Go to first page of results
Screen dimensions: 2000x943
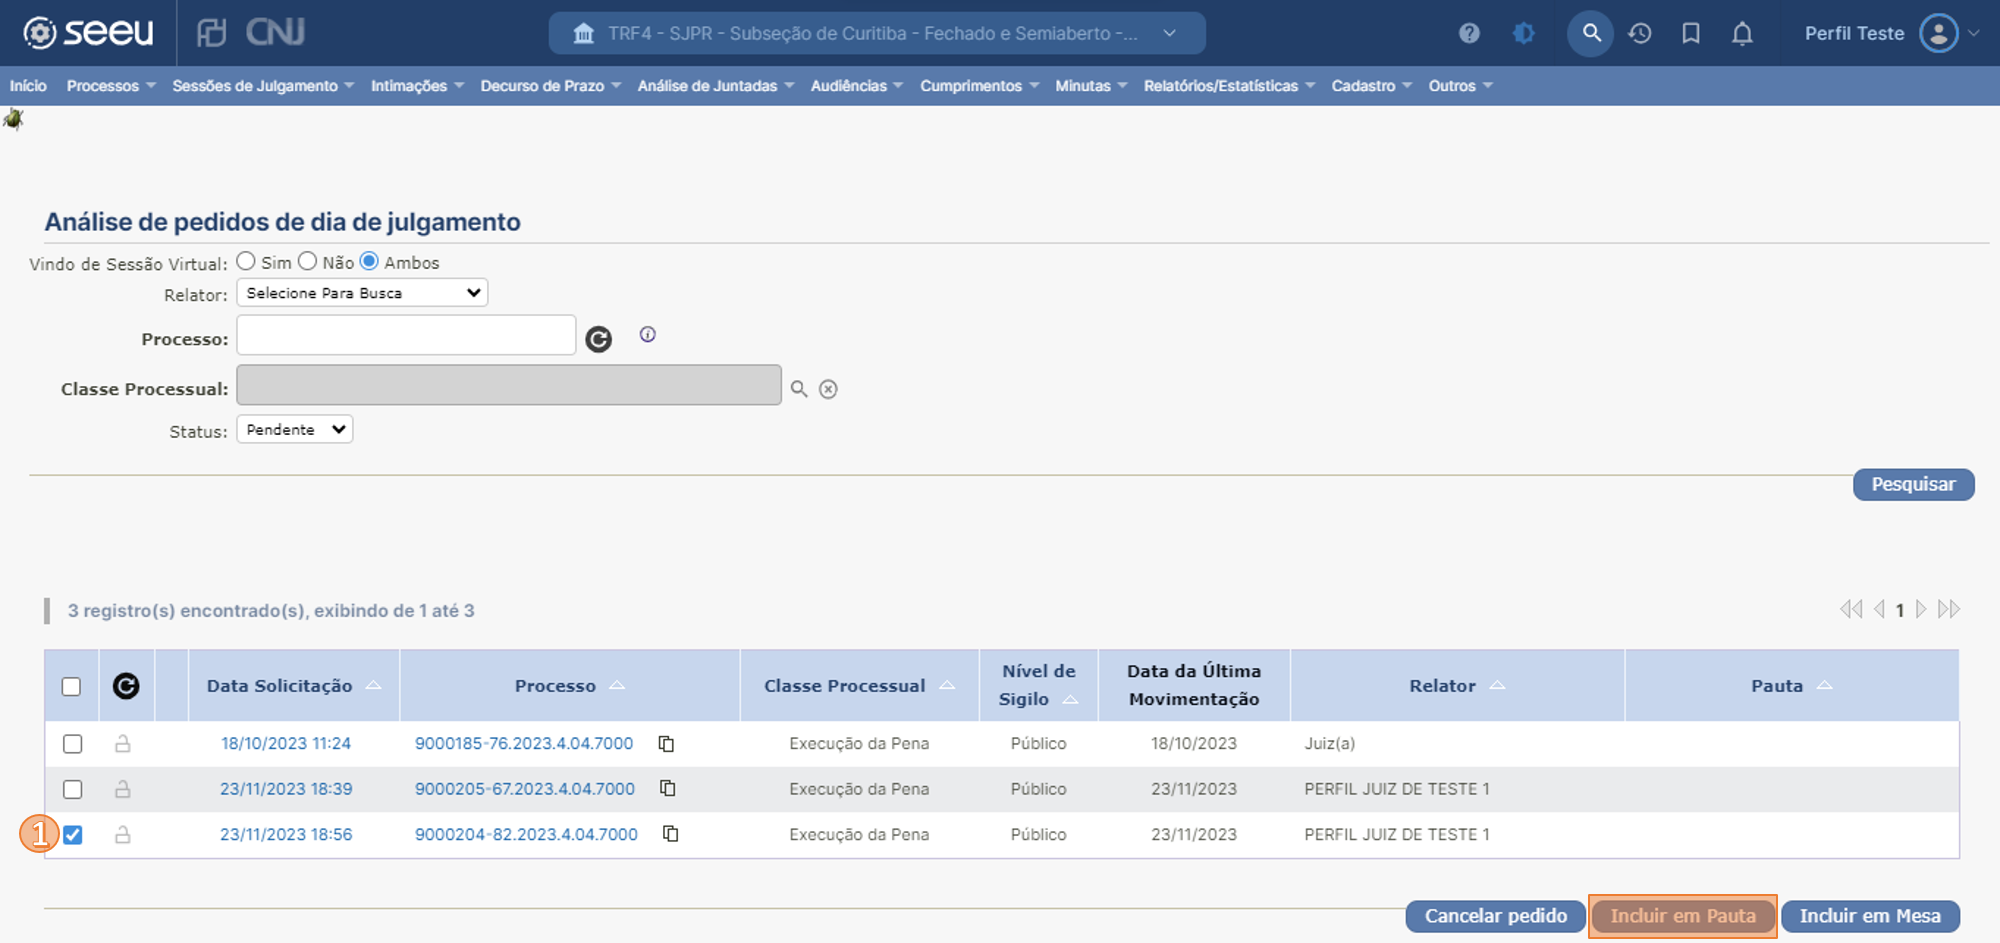tap(1851, 609)
